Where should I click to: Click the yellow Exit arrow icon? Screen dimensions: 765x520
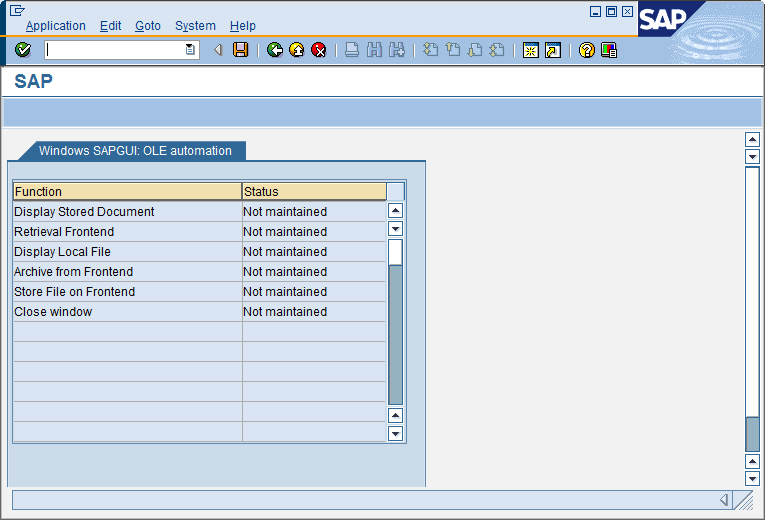tap(297, 50)
